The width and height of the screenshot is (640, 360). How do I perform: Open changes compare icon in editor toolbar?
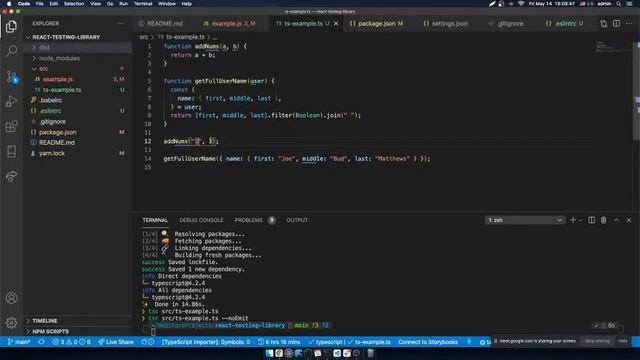coord(604,24)
